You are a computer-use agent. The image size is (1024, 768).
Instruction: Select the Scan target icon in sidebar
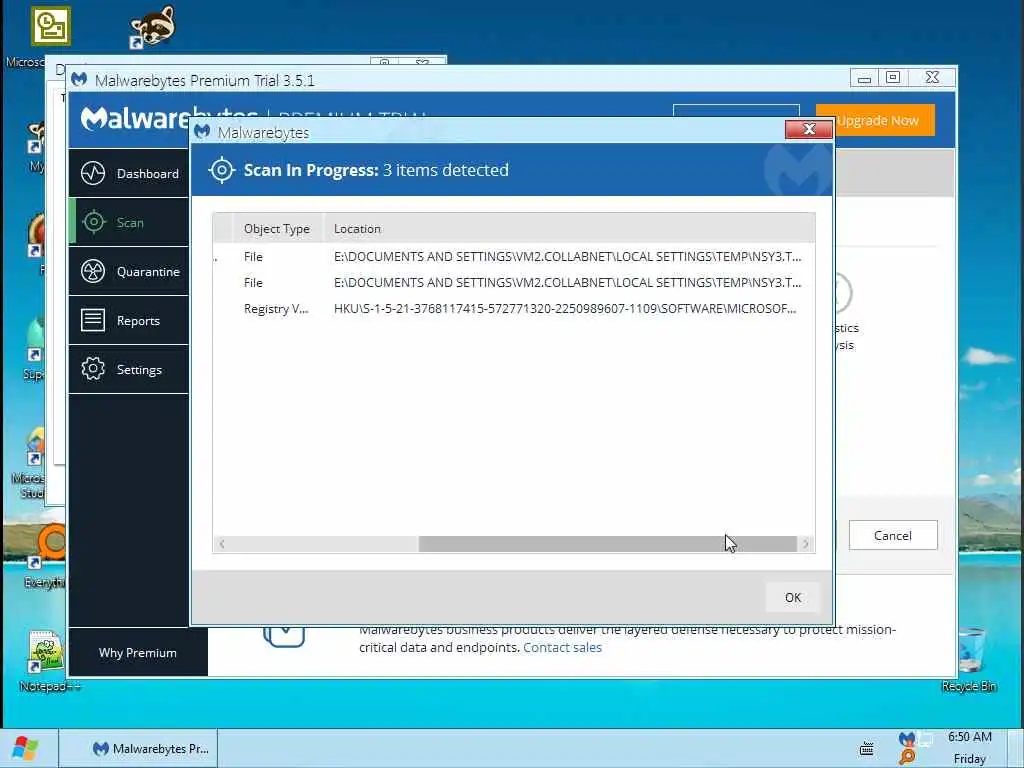tap(93, 222)
